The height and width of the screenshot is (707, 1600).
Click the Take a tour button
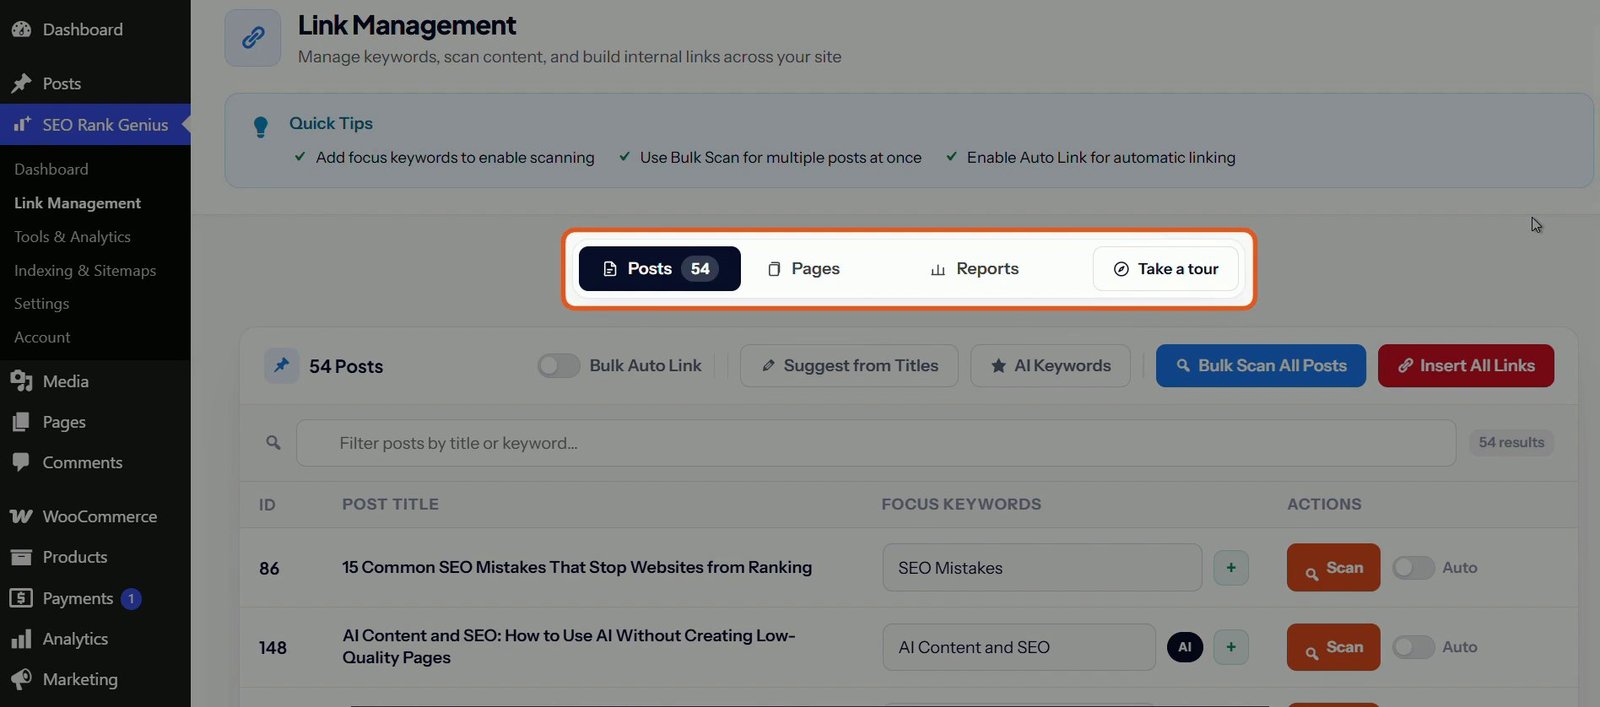click(1166, 269)
